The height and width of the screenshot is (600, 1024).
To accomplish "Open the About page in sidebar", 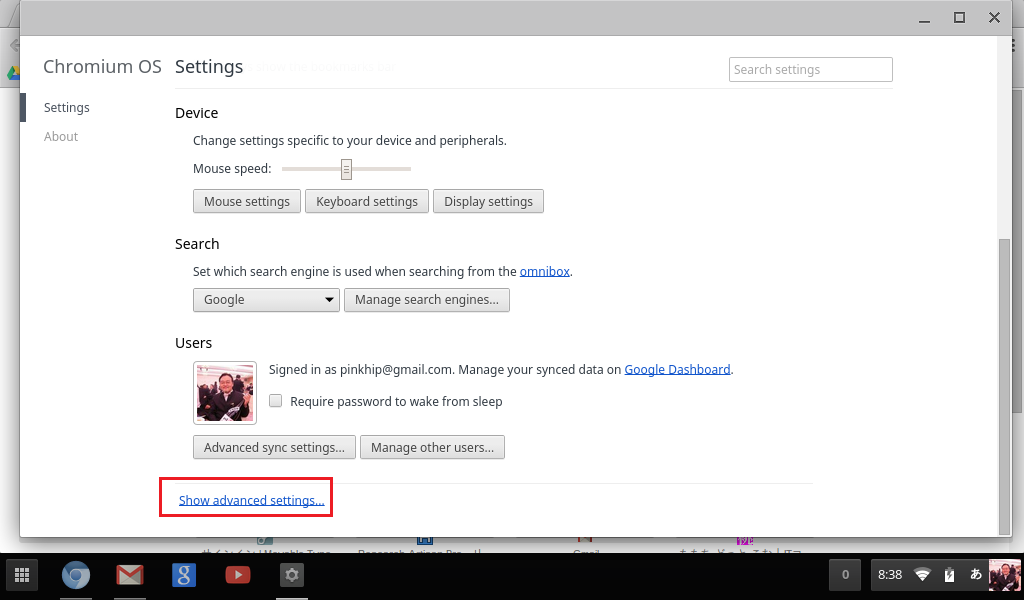I will point(61,136).
